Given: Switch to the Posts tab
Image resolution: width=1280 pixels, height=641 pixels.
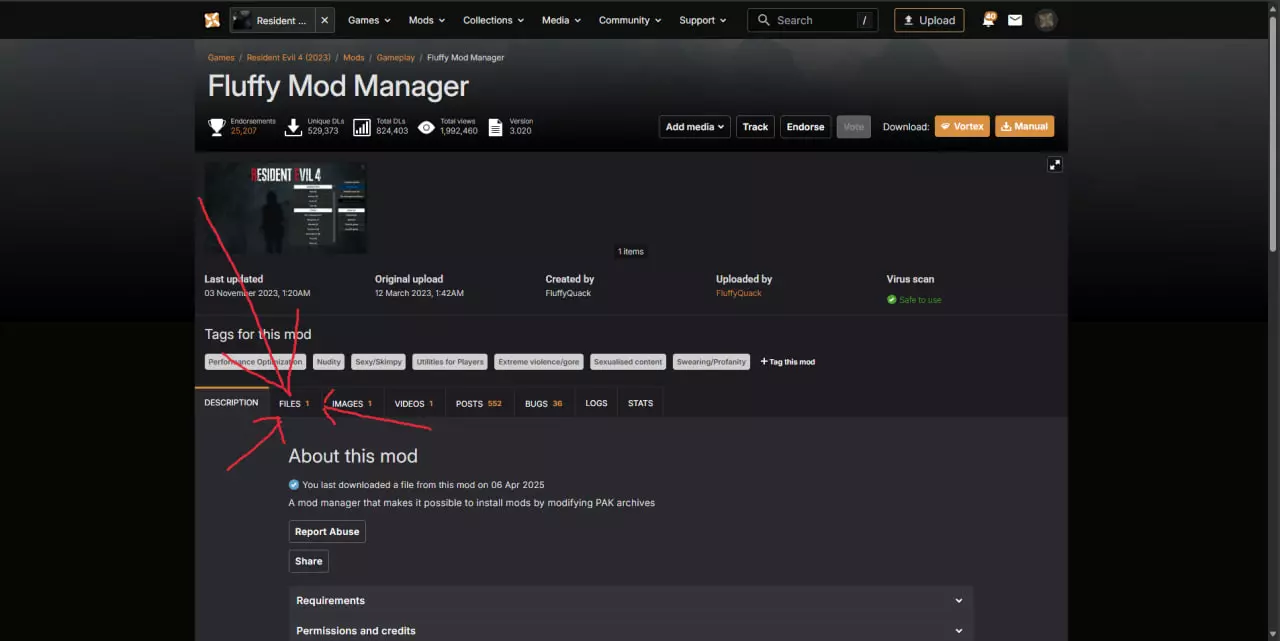Looking at the screenshot, I should coord(479,404).
